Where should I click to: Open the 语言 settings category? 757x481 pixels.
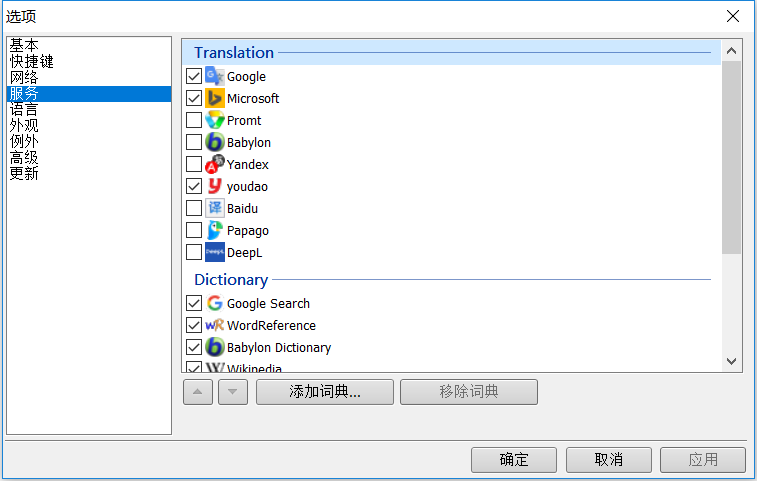[x=89, y=110]
